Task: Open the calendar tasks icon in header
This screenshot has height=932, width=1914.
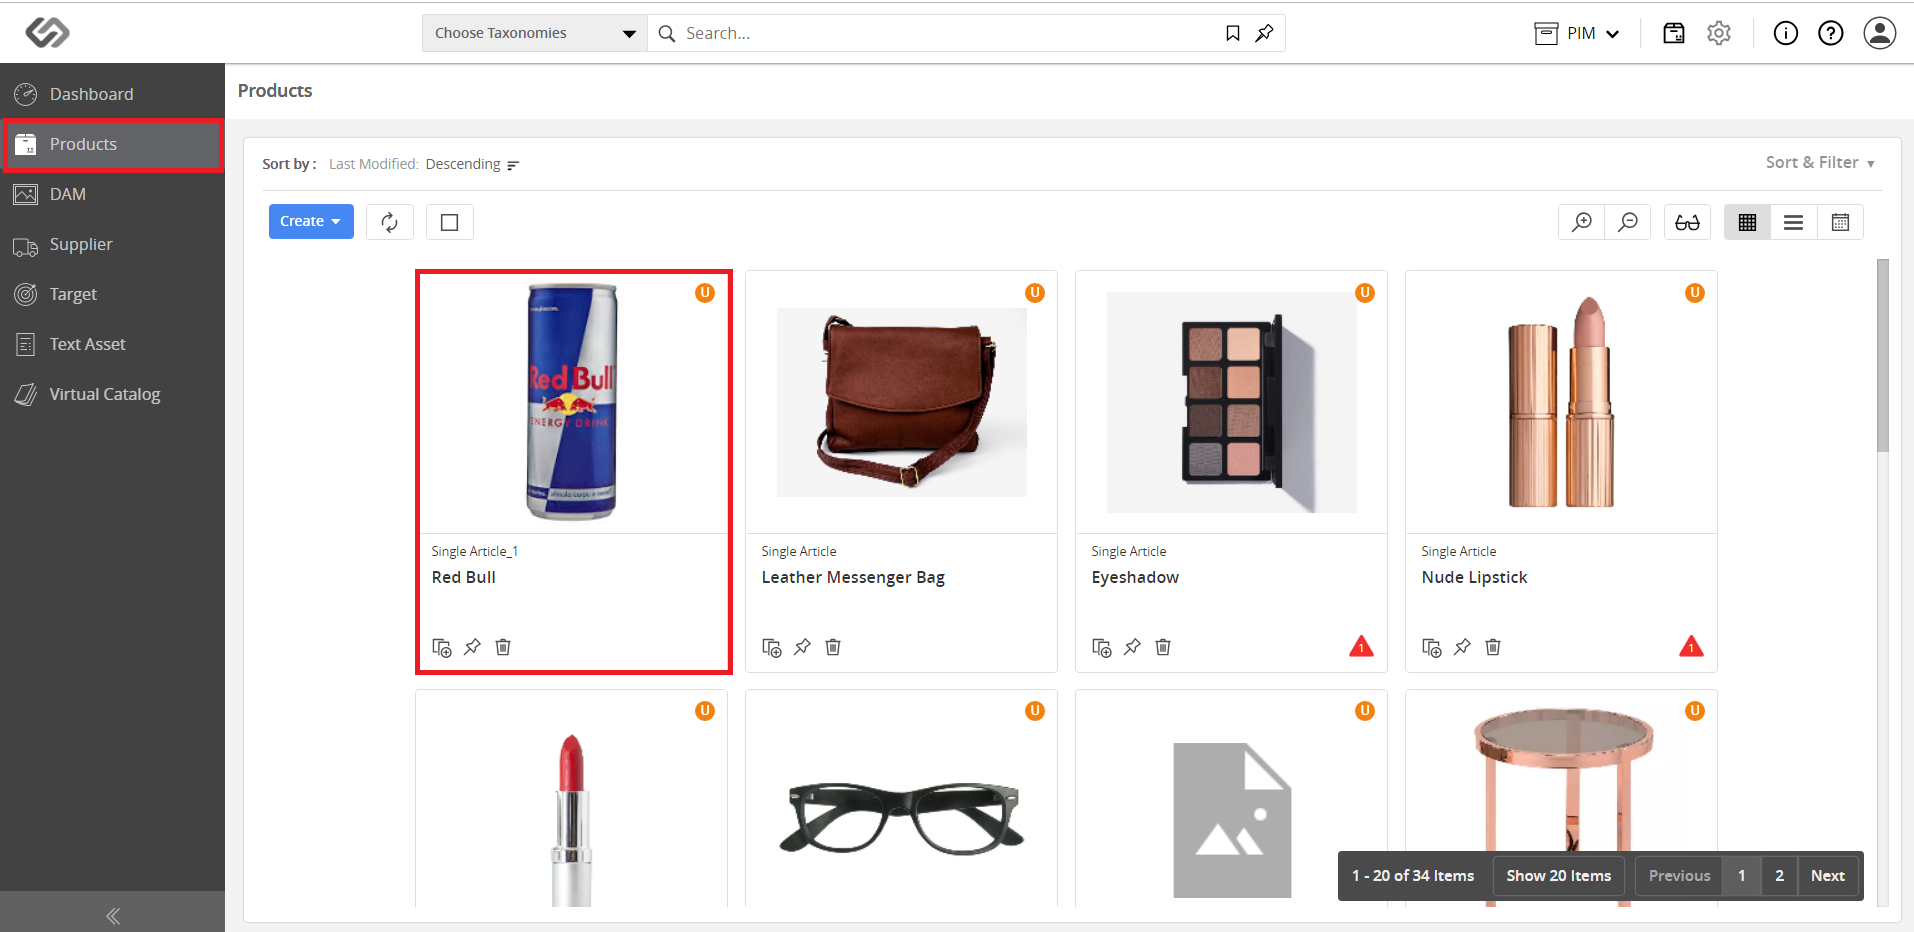Action: click(x=1673, y=33)
